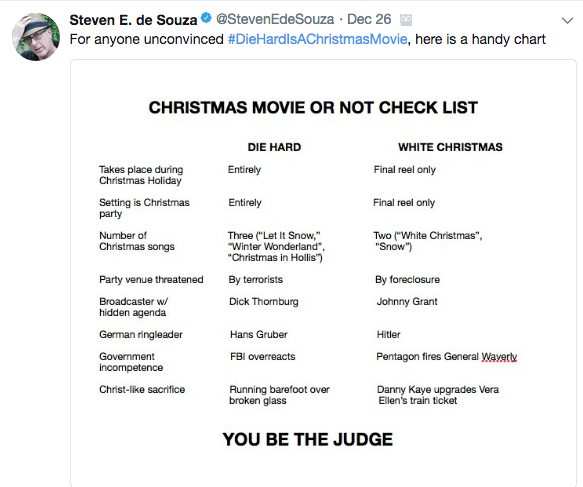The height and width of the screenshot is (487, 583).
Task: Click the Dec 26 timestamp
Action: (369, 19)
